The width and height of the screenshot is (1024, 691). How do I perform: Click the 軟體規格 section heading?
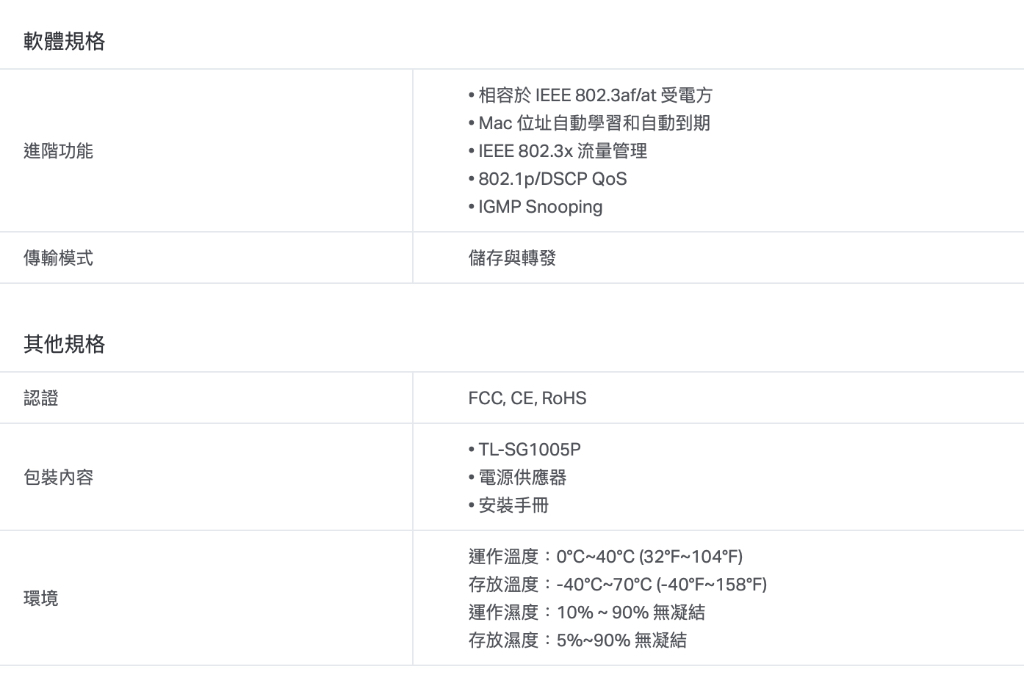coord(64,41)
